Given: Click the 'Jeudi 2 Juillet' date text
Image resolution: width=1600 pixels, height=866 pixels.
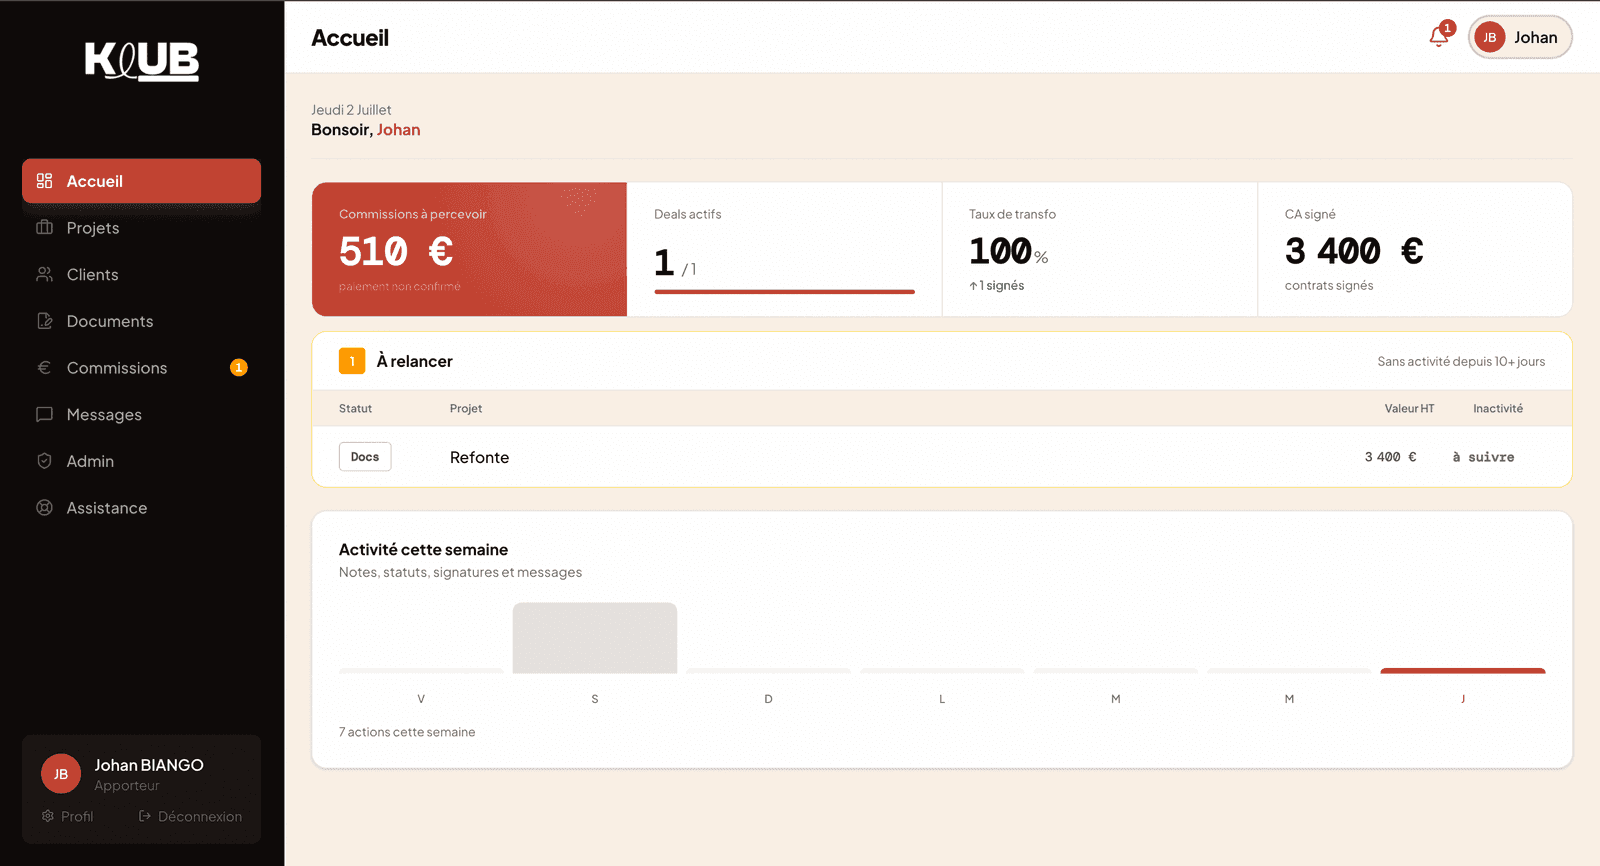Looking at the screenshot, I should (x=351, y=110).
